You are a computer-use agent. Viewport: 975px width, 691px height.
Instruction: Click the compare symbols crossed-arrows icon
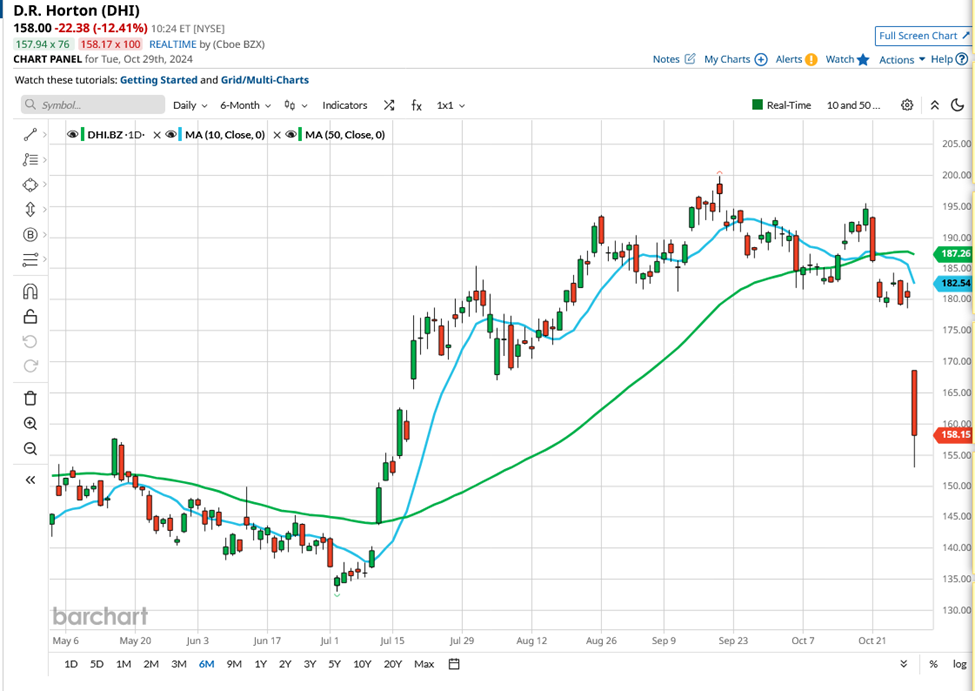[388, 105]
